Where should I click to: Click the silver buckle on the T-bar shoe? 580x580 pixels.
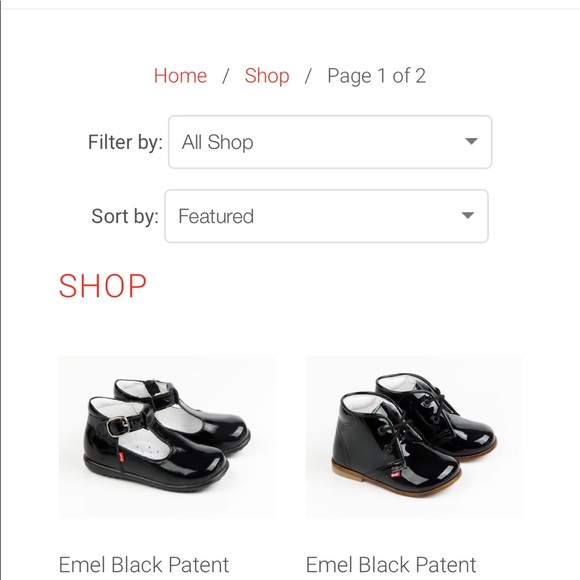118,426
